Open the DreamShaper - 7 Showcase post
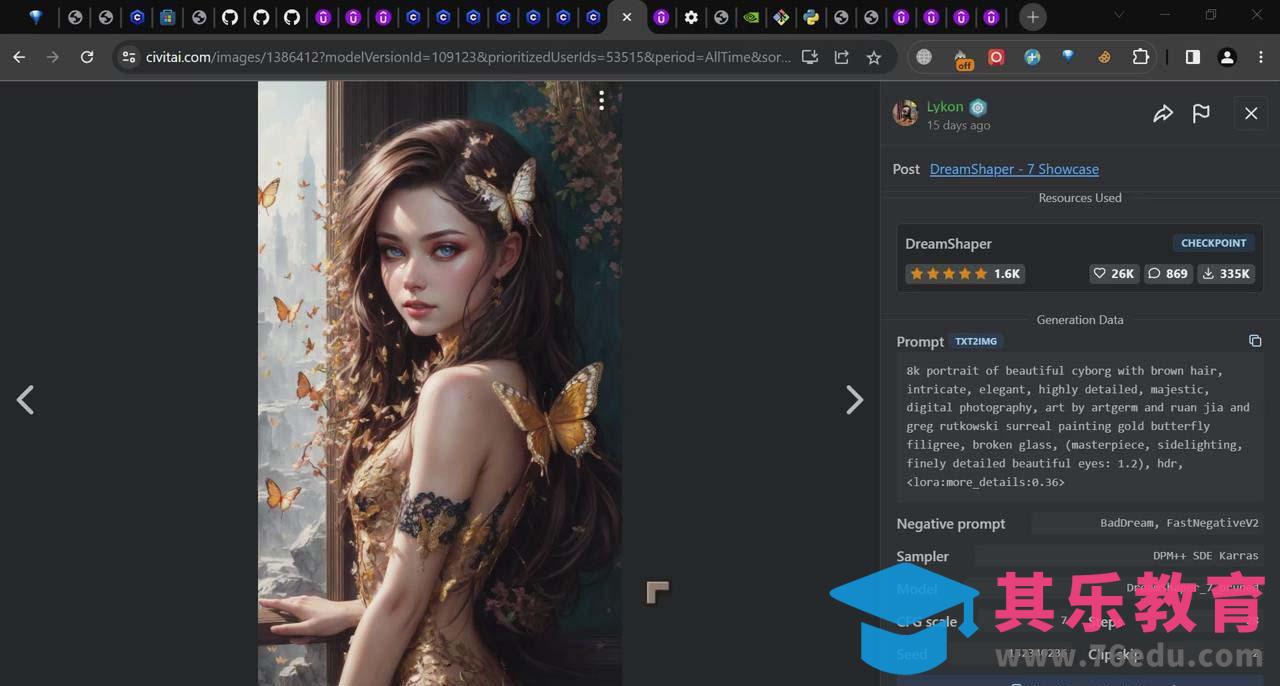The height and width of the screenshot is (686, 1280). click(x=1014, y=169)
